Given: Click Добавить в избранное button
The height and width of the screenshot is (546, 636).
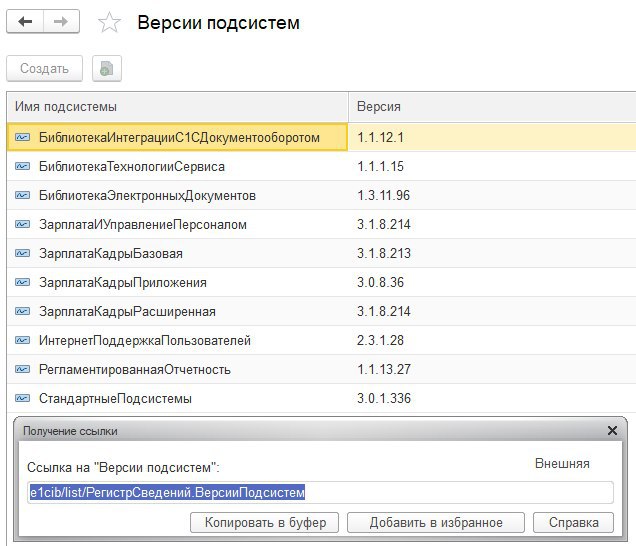Looking at the screenshot, I should [436, 522].
